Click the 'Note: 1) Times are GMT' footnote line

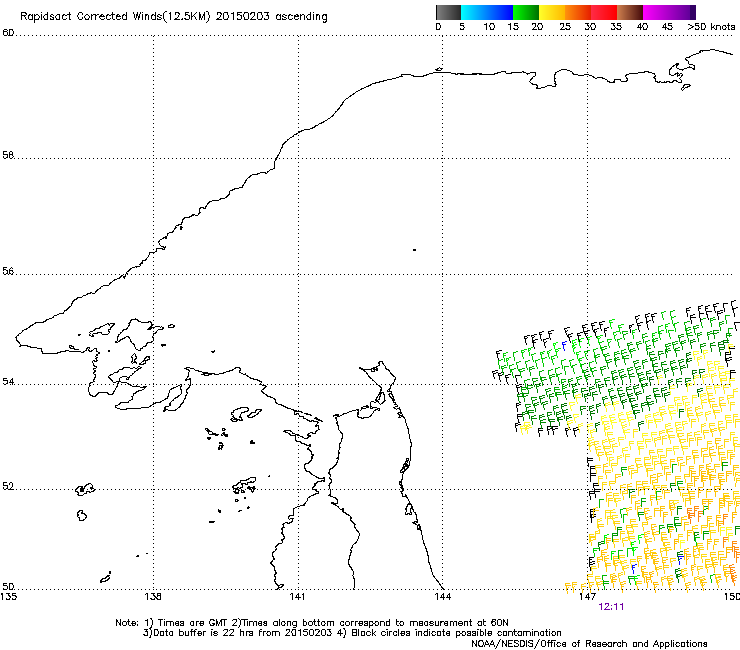312,623
